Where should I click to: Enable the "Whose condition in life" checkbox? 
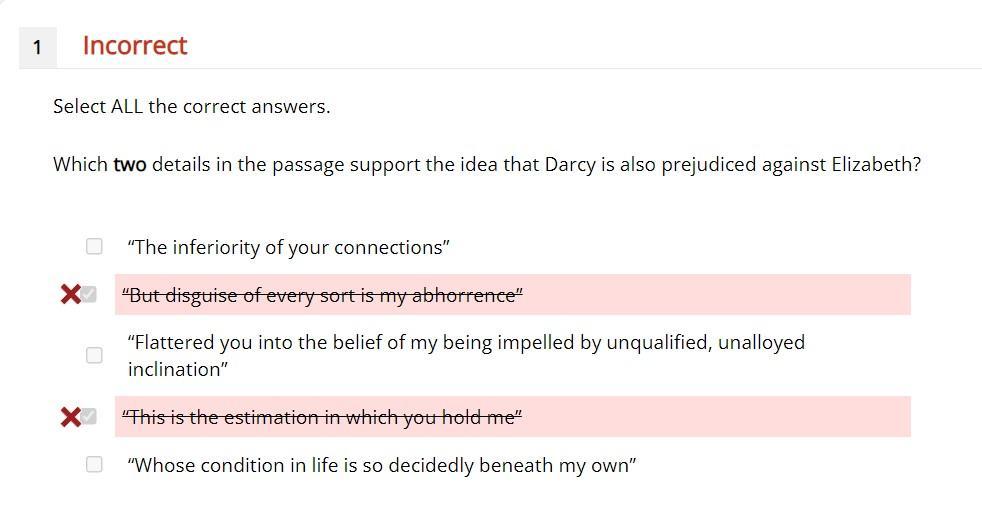[94, 464]
